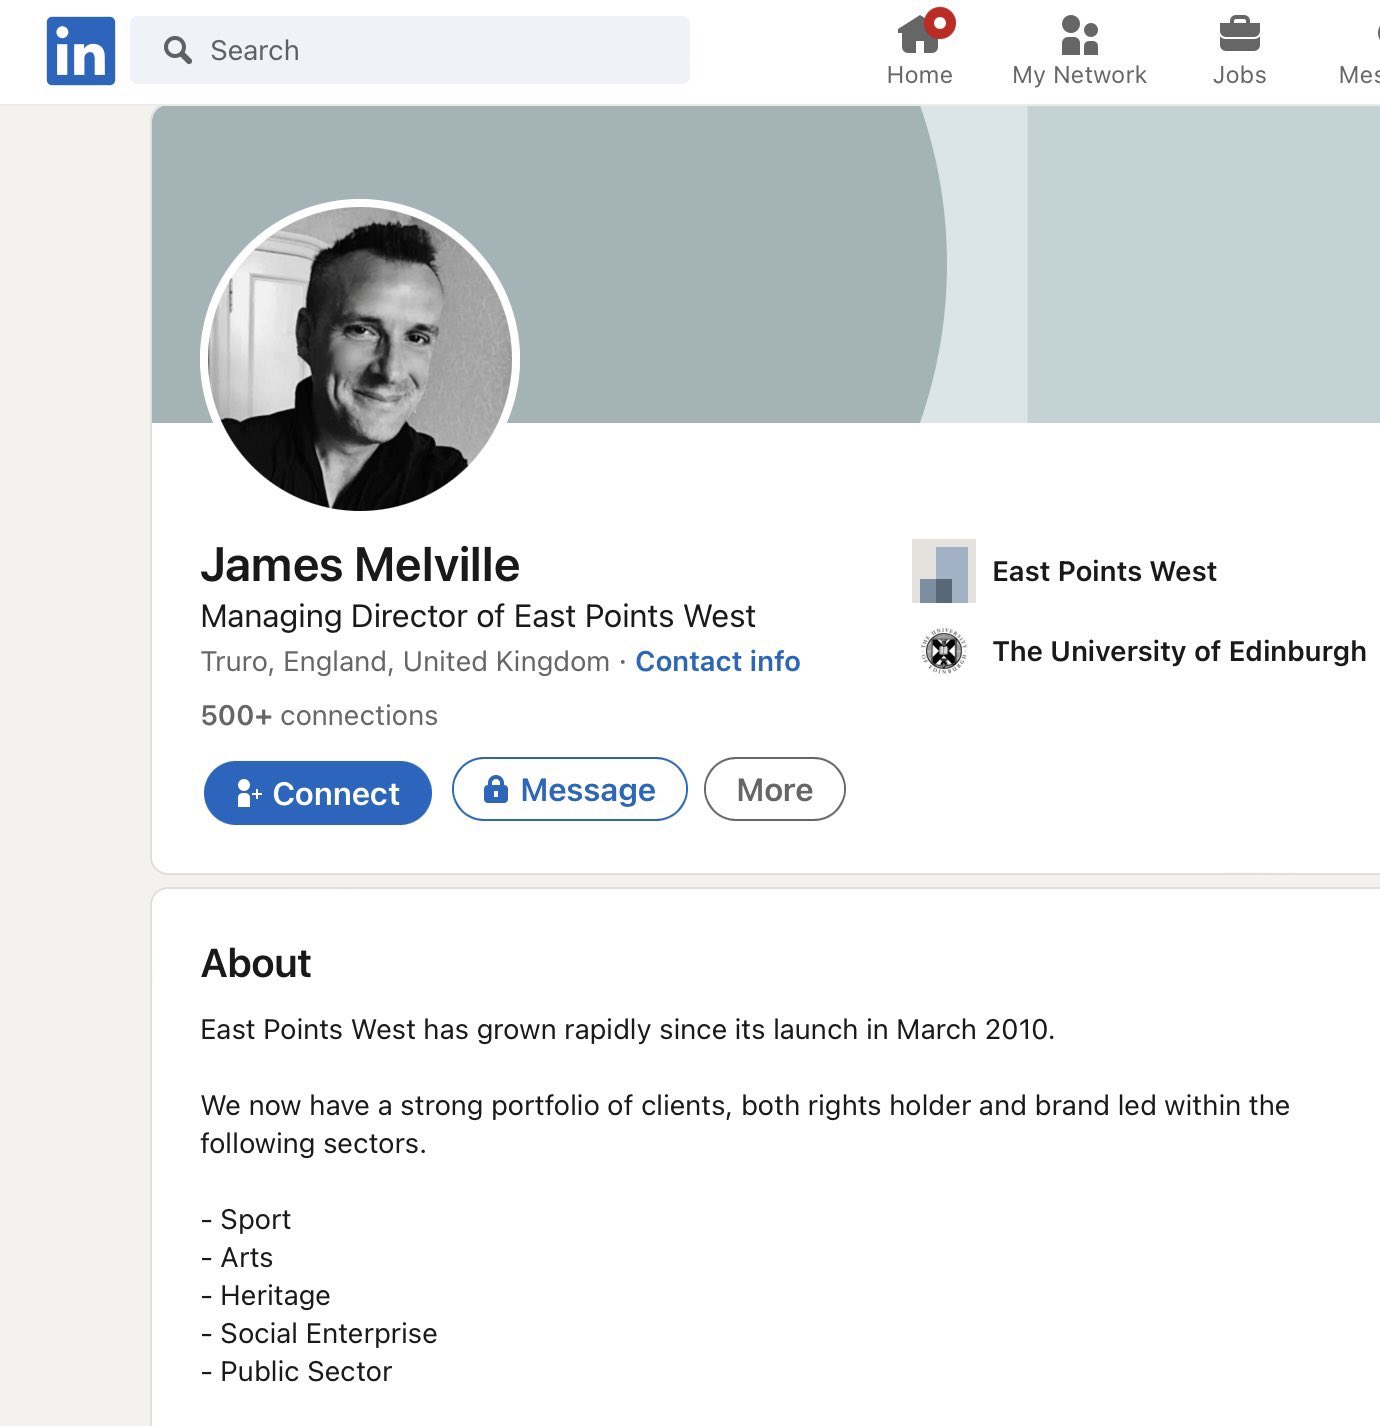Screen dimensions: 1380x1426
Task: Click the '- Sport' list line
Action: (246, 1219)
